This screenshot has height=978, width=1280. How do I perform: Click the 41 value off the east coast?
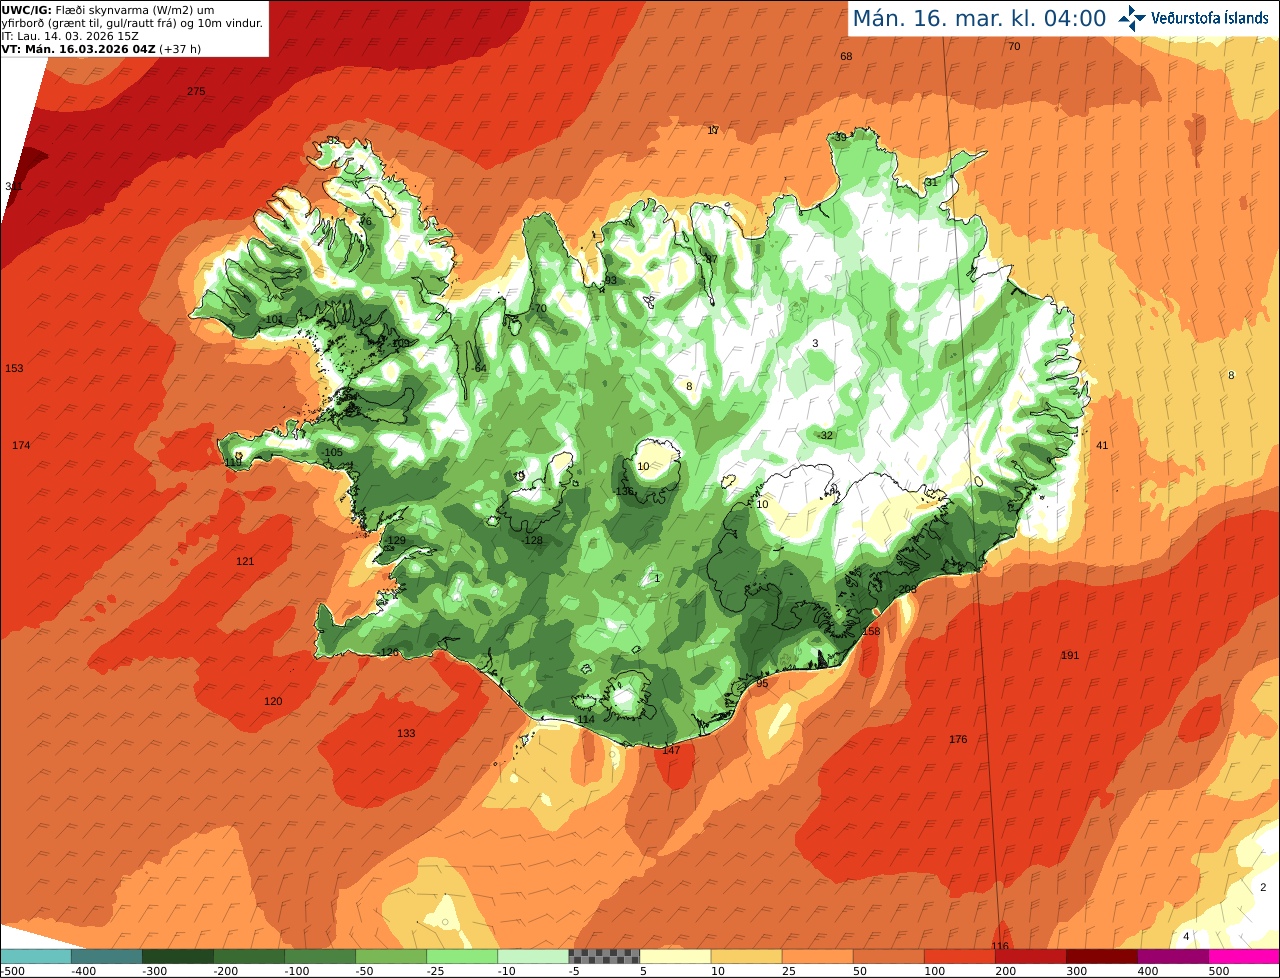(x=1103, y=446)
